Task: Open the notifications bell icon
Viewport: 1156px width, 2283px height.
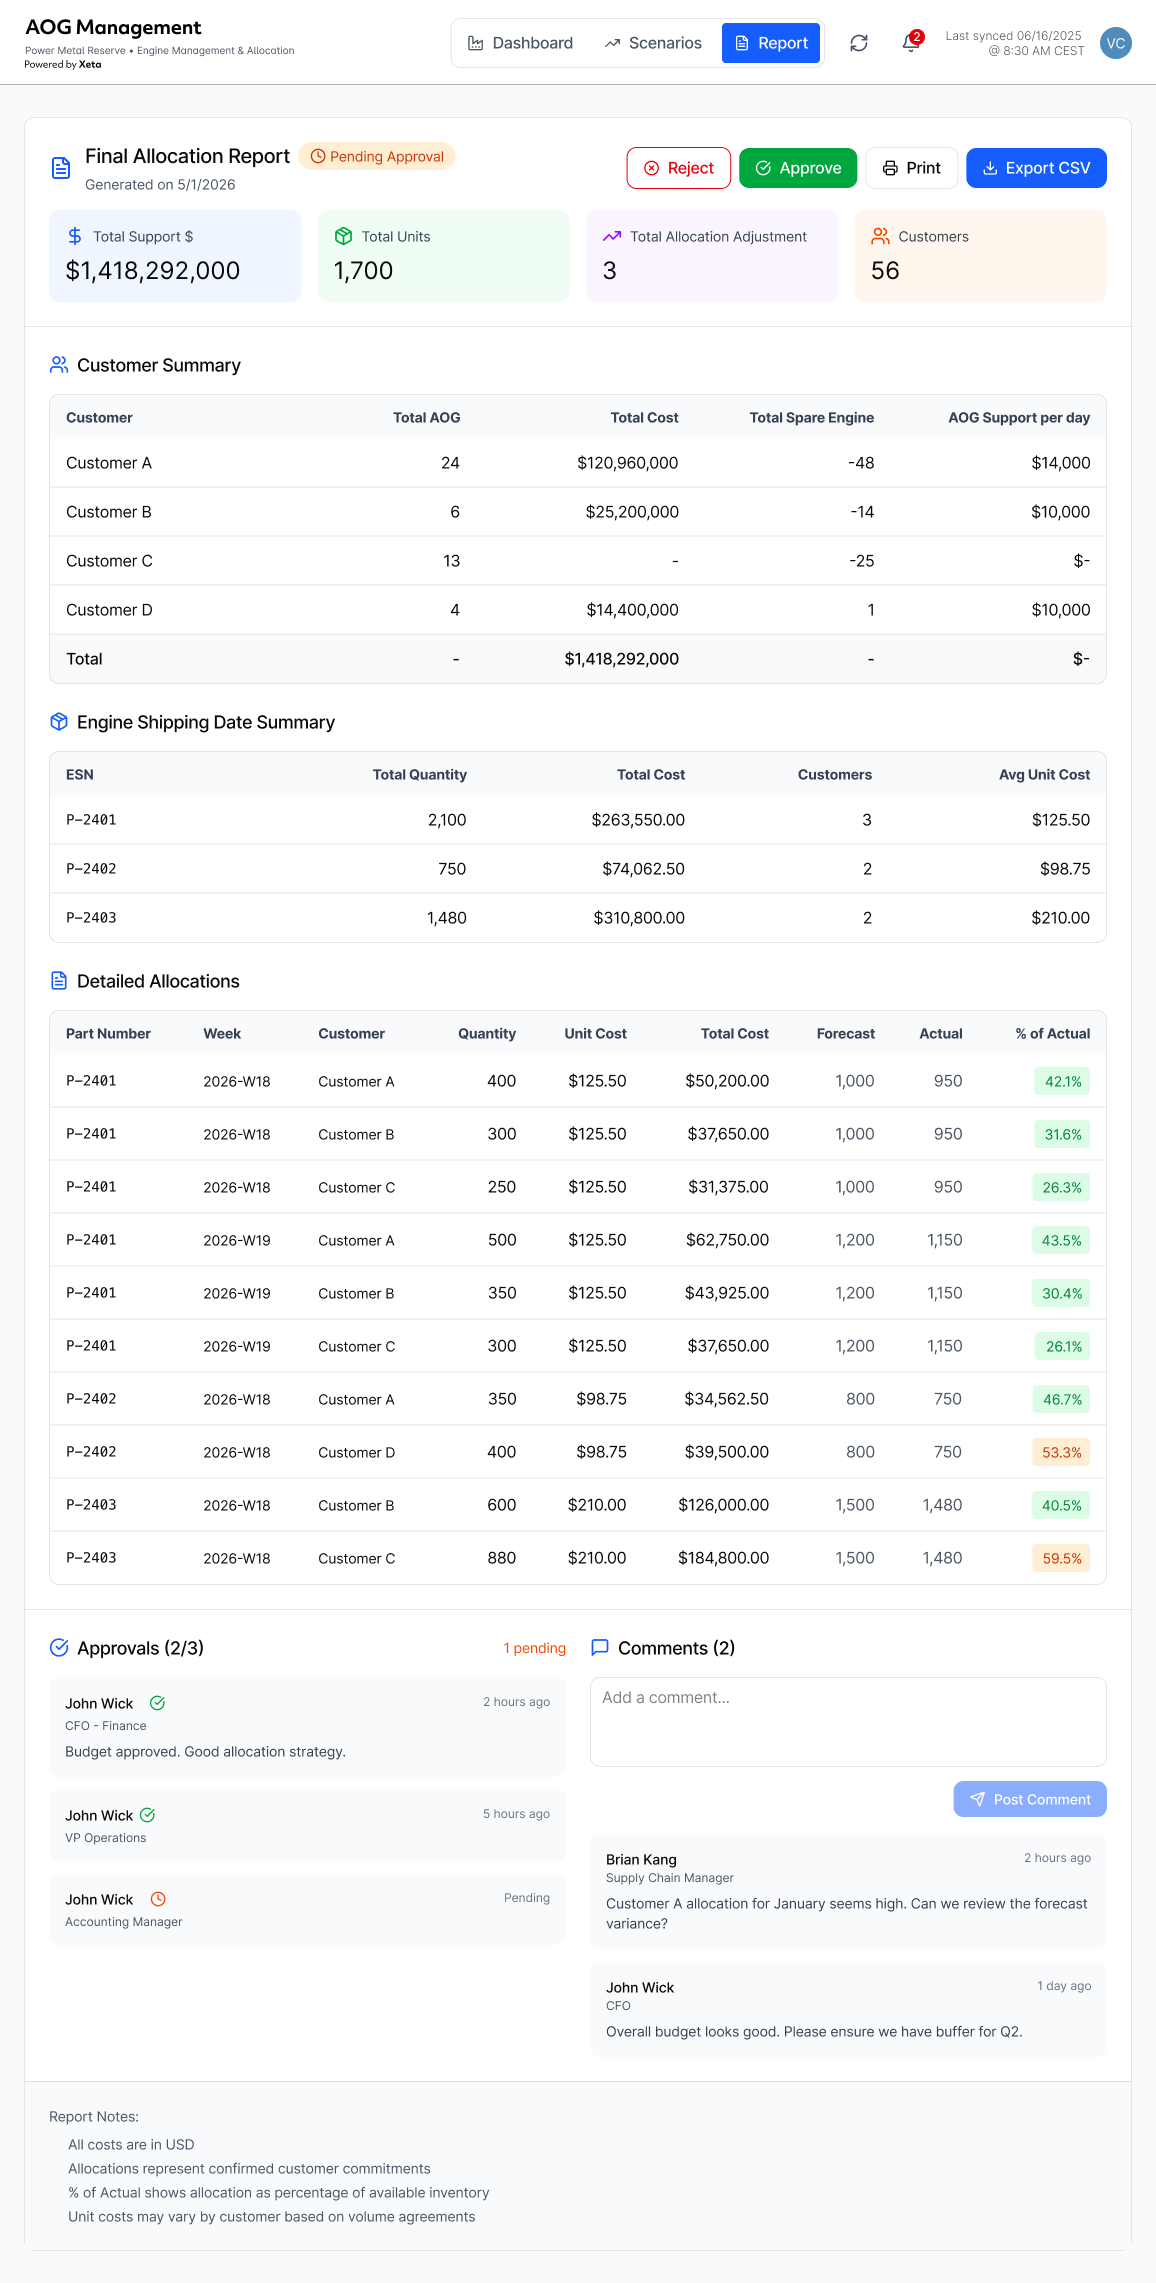Action: (911, 43)
